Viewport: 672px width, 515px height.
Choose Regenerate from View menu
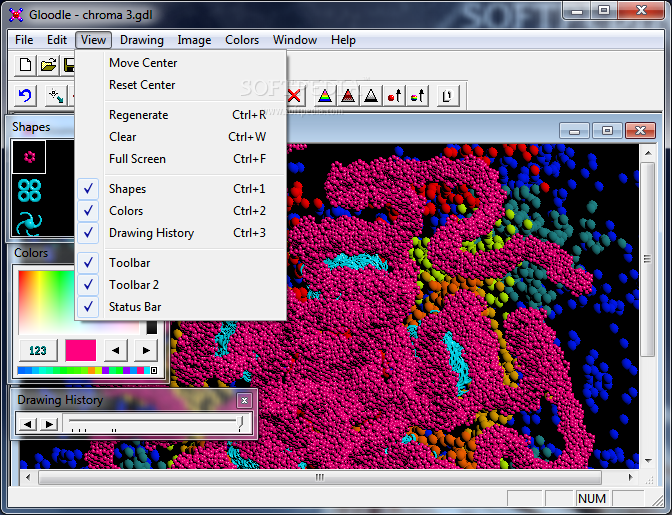pyautogui.click(x=180, y=115)
